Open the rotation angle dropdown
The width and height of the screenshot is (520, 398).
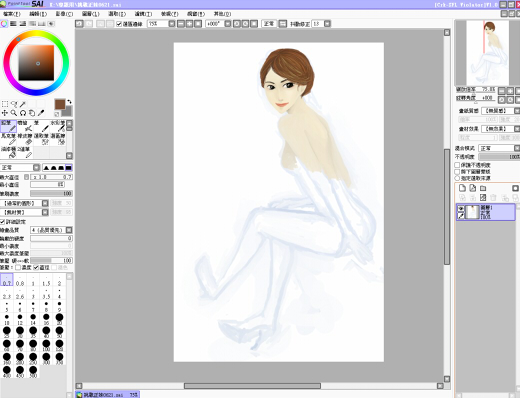[x=228, y=24]
